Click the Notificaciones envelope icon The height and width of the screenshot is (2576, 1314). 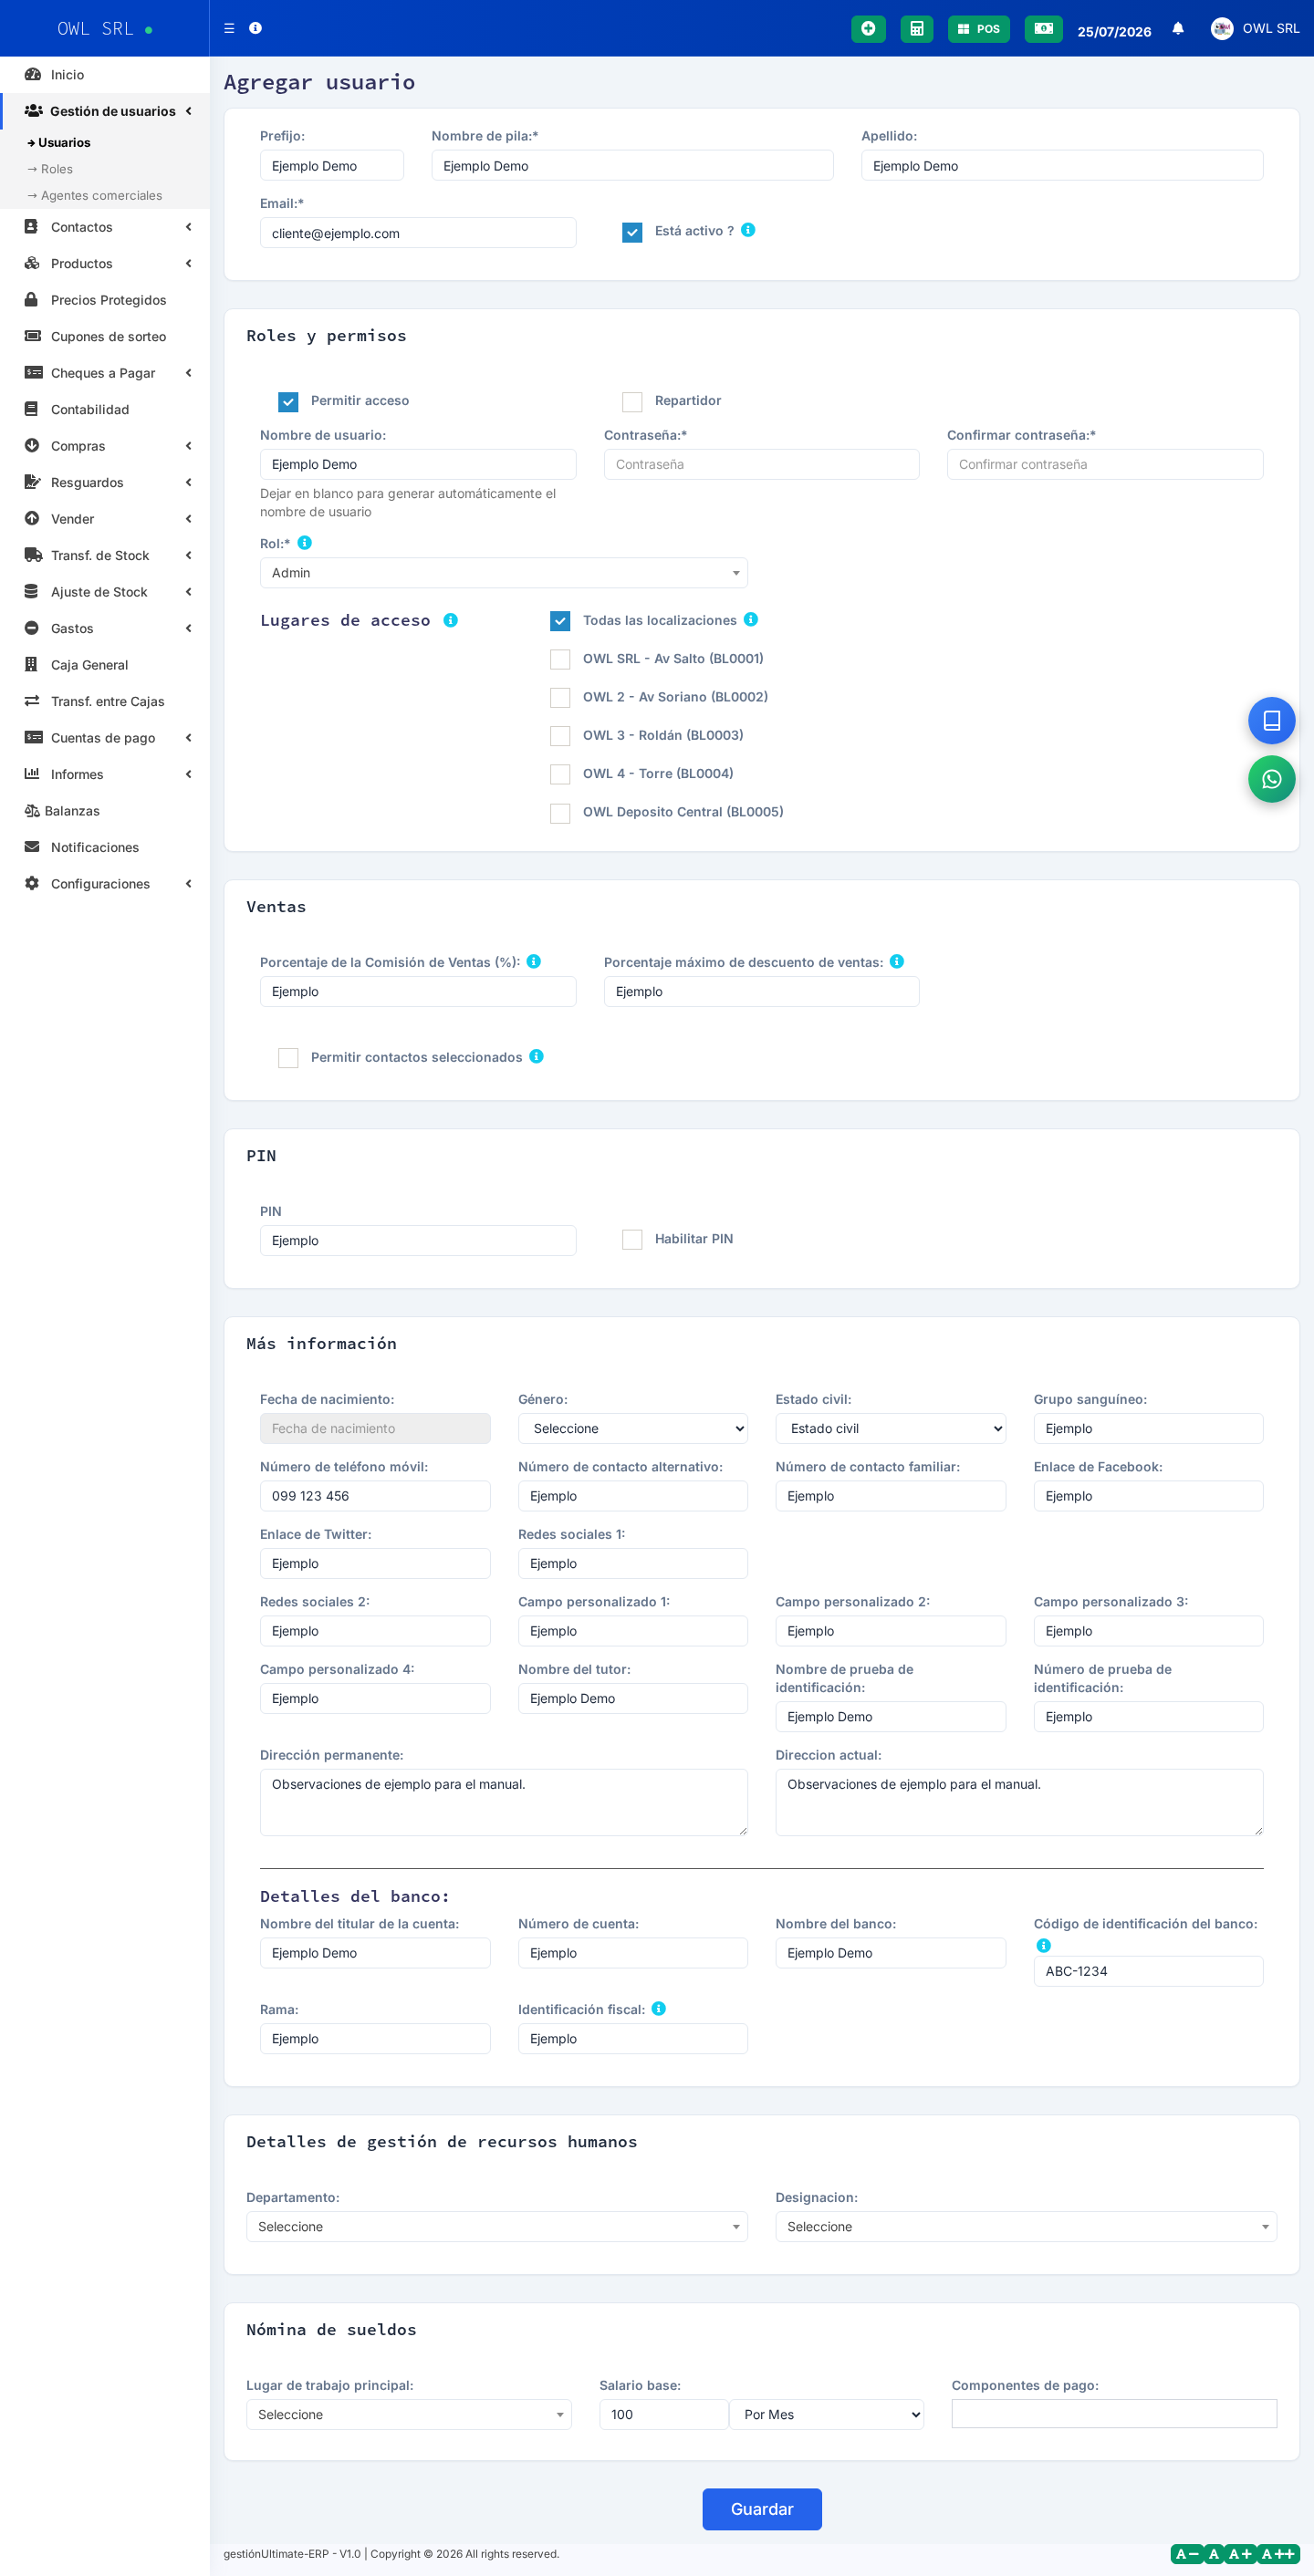32,847
